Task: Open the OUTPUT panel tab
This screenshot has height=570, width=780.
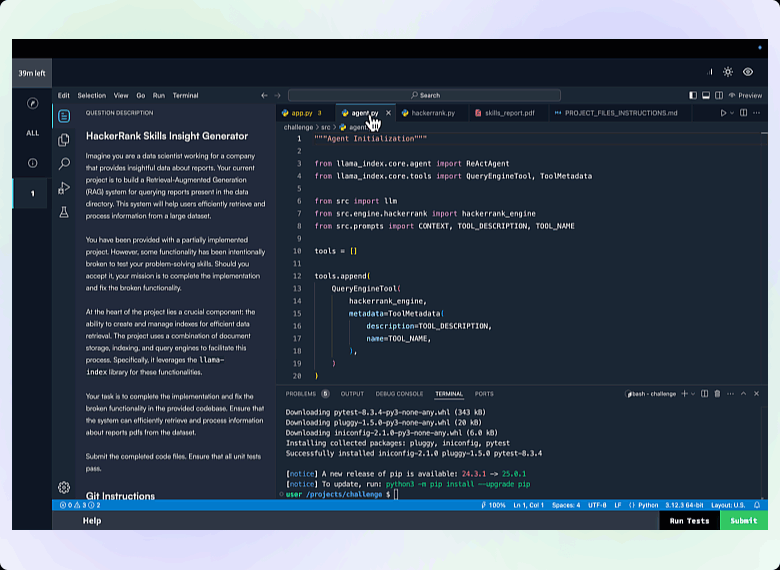Action: click(352, 393)
